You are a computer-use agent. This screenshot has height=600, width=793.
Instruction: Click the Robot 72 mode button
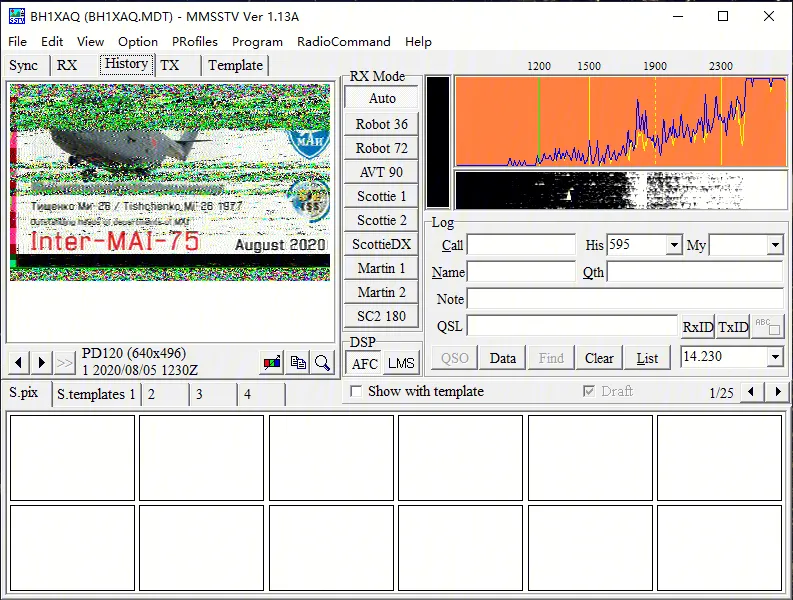pyautogui.click(x=381, y=148)
